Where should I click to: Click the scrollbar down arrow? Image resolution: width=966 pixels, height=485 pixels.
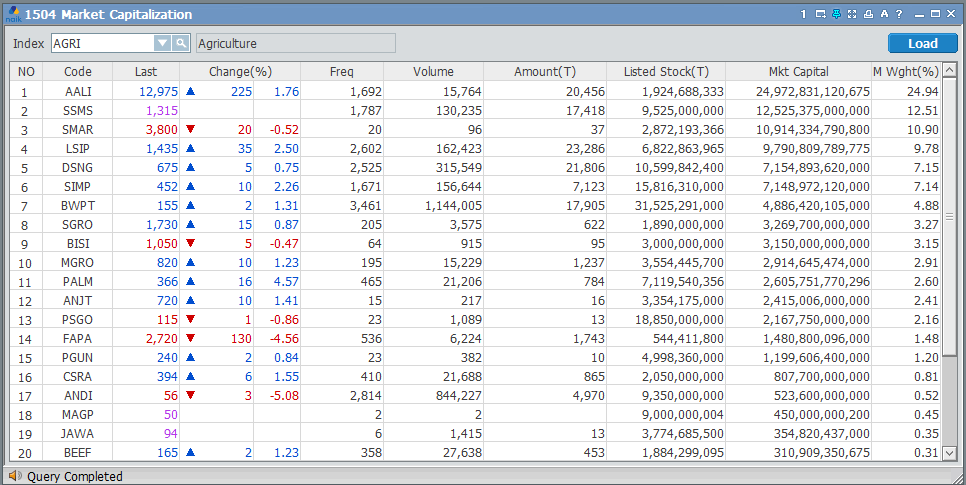pyautogui.click(x=950, y=453)
